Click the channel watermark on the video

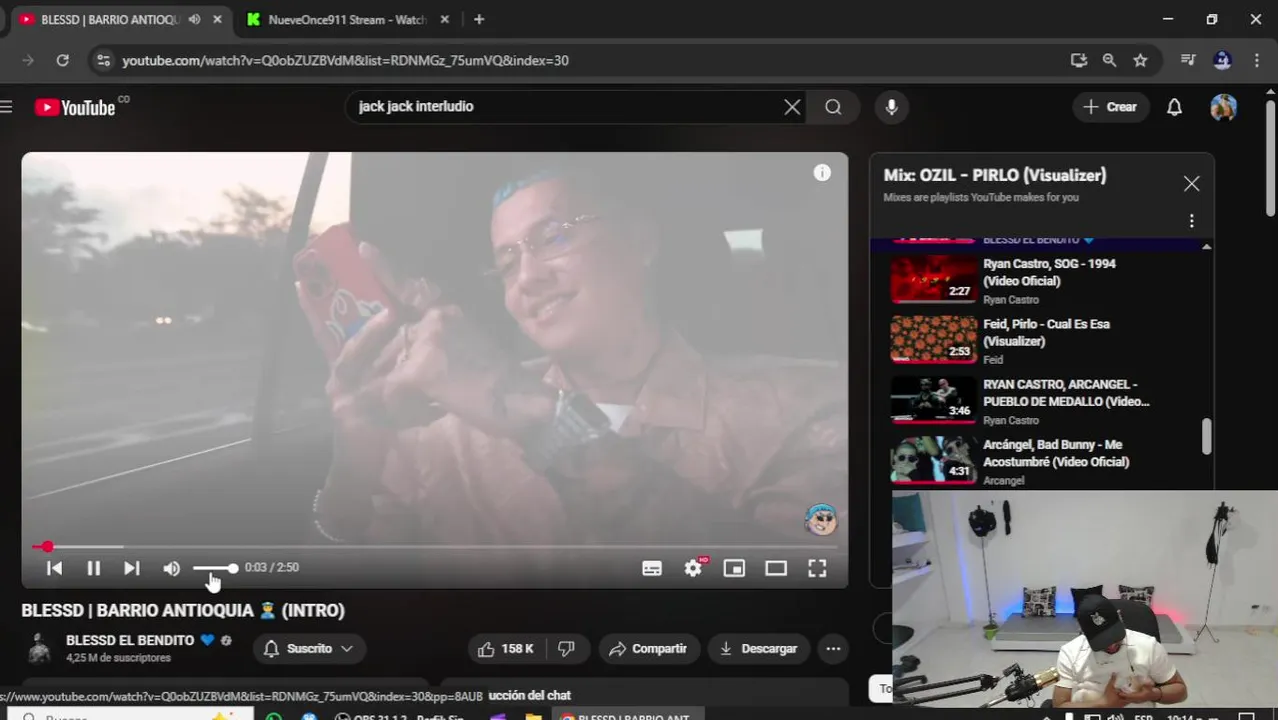(x=821, y=520)
